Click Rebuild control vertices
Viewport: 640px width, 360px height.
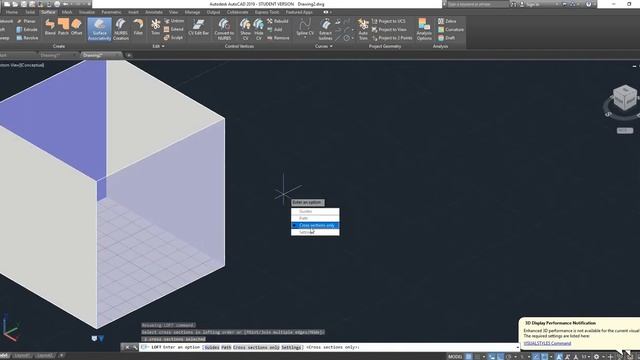278,21
